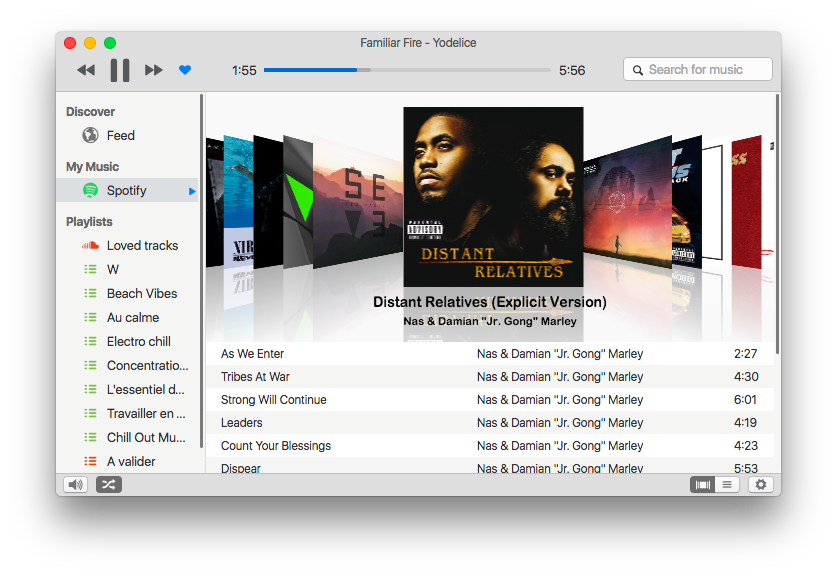Select the green triangle album cover
This screenshot has width=837, height=576.
(x=298, y=202)
